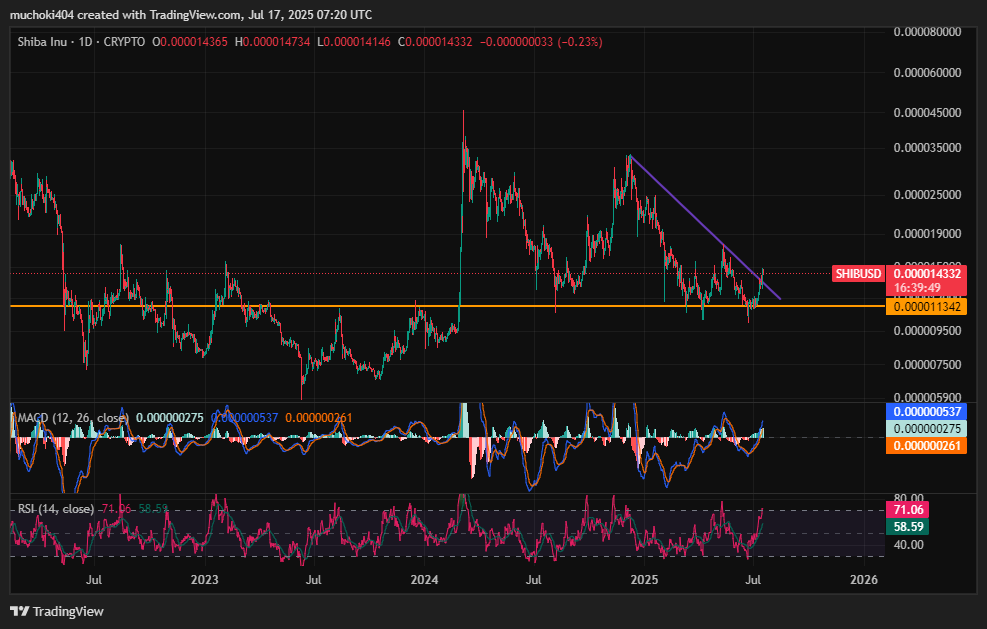This screenshot has width=987, height=629.
Task: Click the red RSI value tag 71.06
Action: 906,509
